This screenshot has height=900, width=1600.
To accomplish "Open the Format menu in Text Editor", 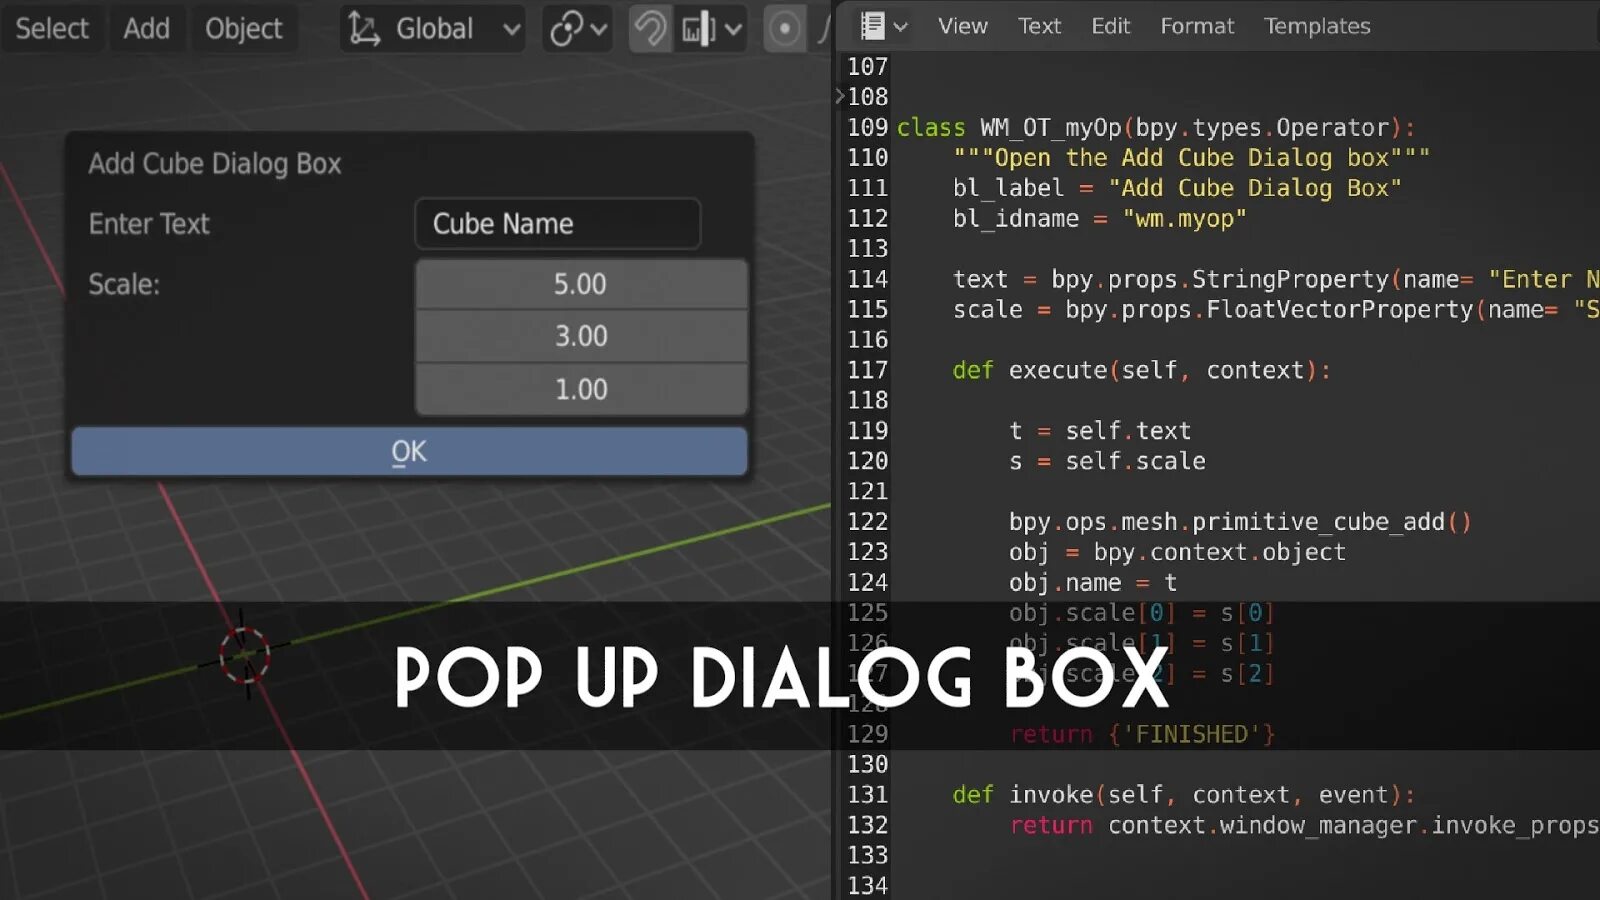I will 1197,26.
